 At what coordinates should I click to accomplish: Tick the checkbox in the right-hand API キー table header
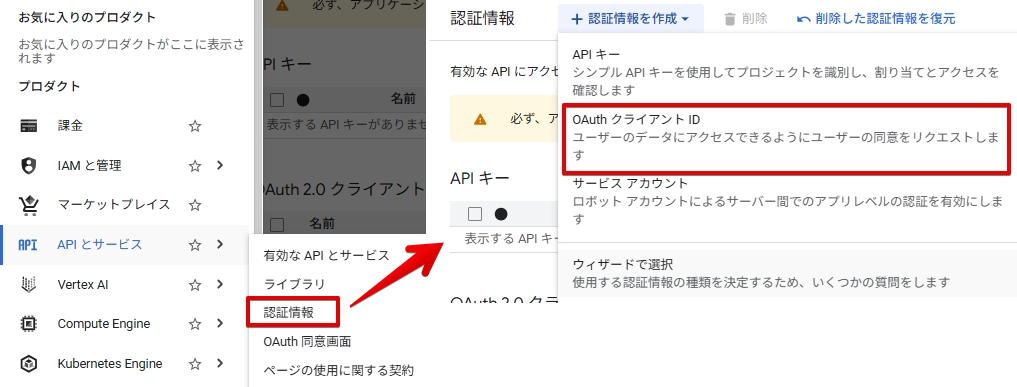tap(475, 214)
